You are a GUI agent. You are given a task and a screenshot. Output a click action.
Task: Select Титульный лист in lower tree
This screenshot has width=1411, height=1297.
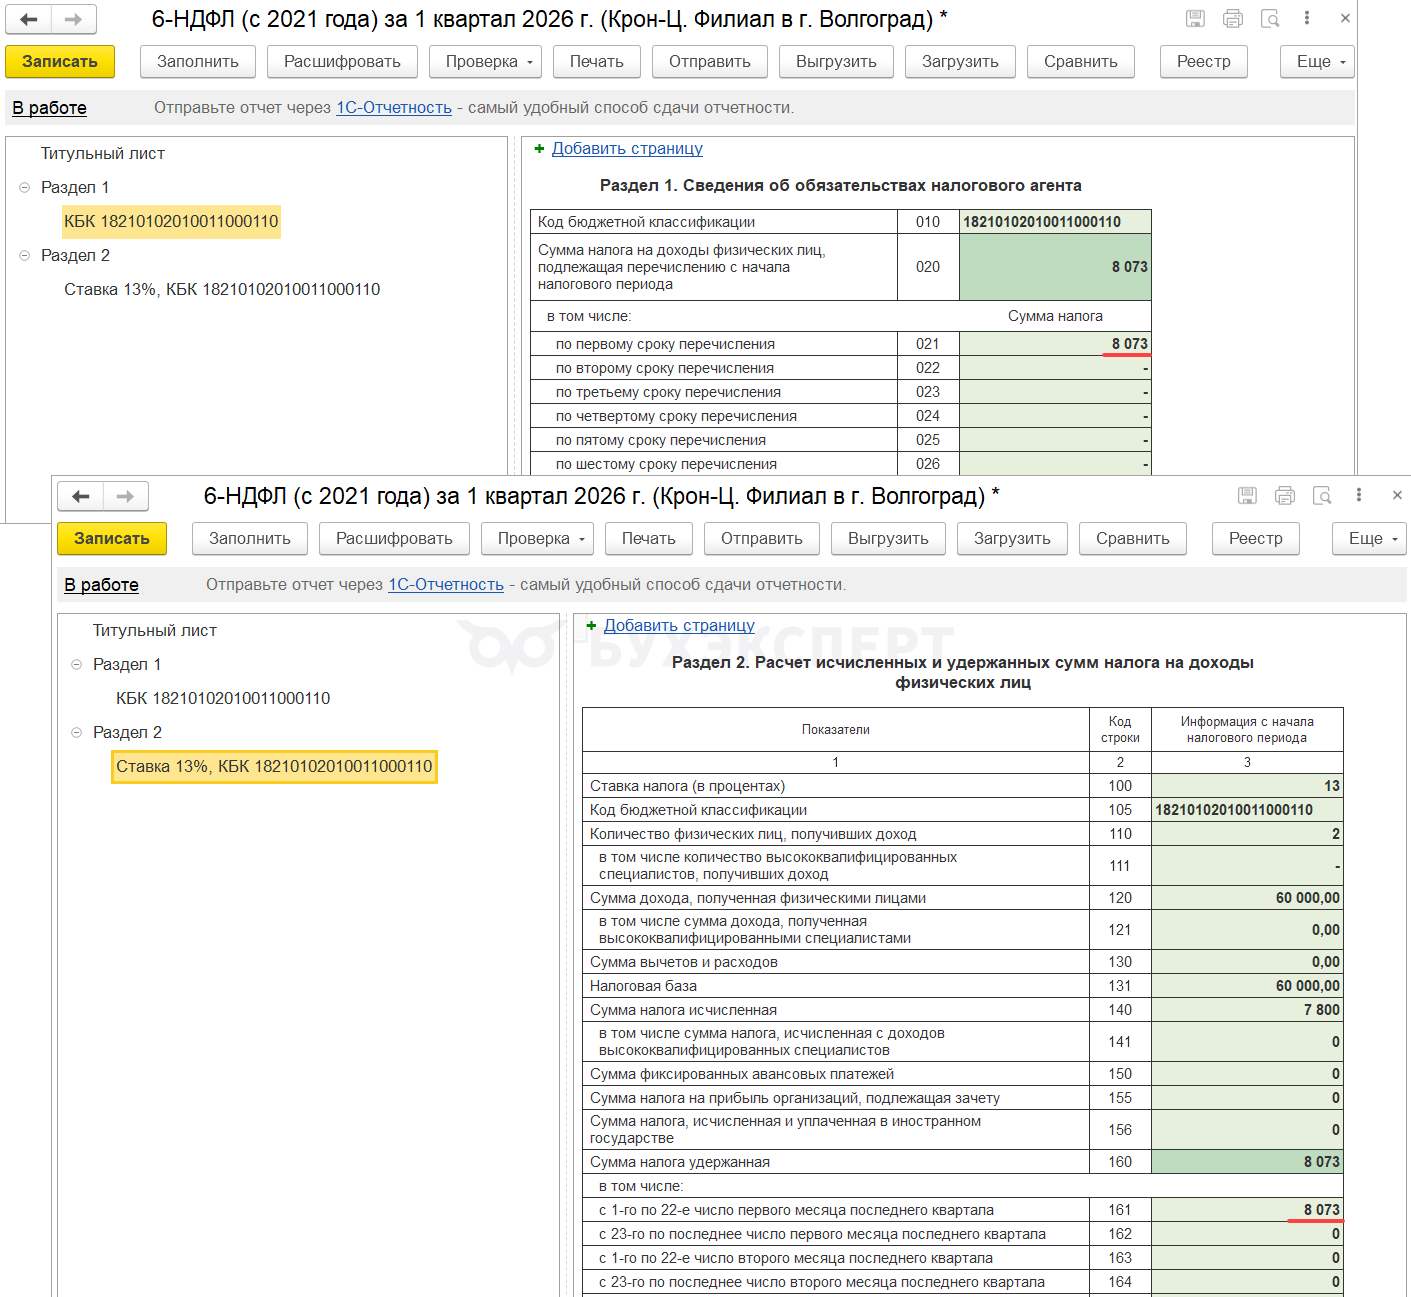click(154, 631)
